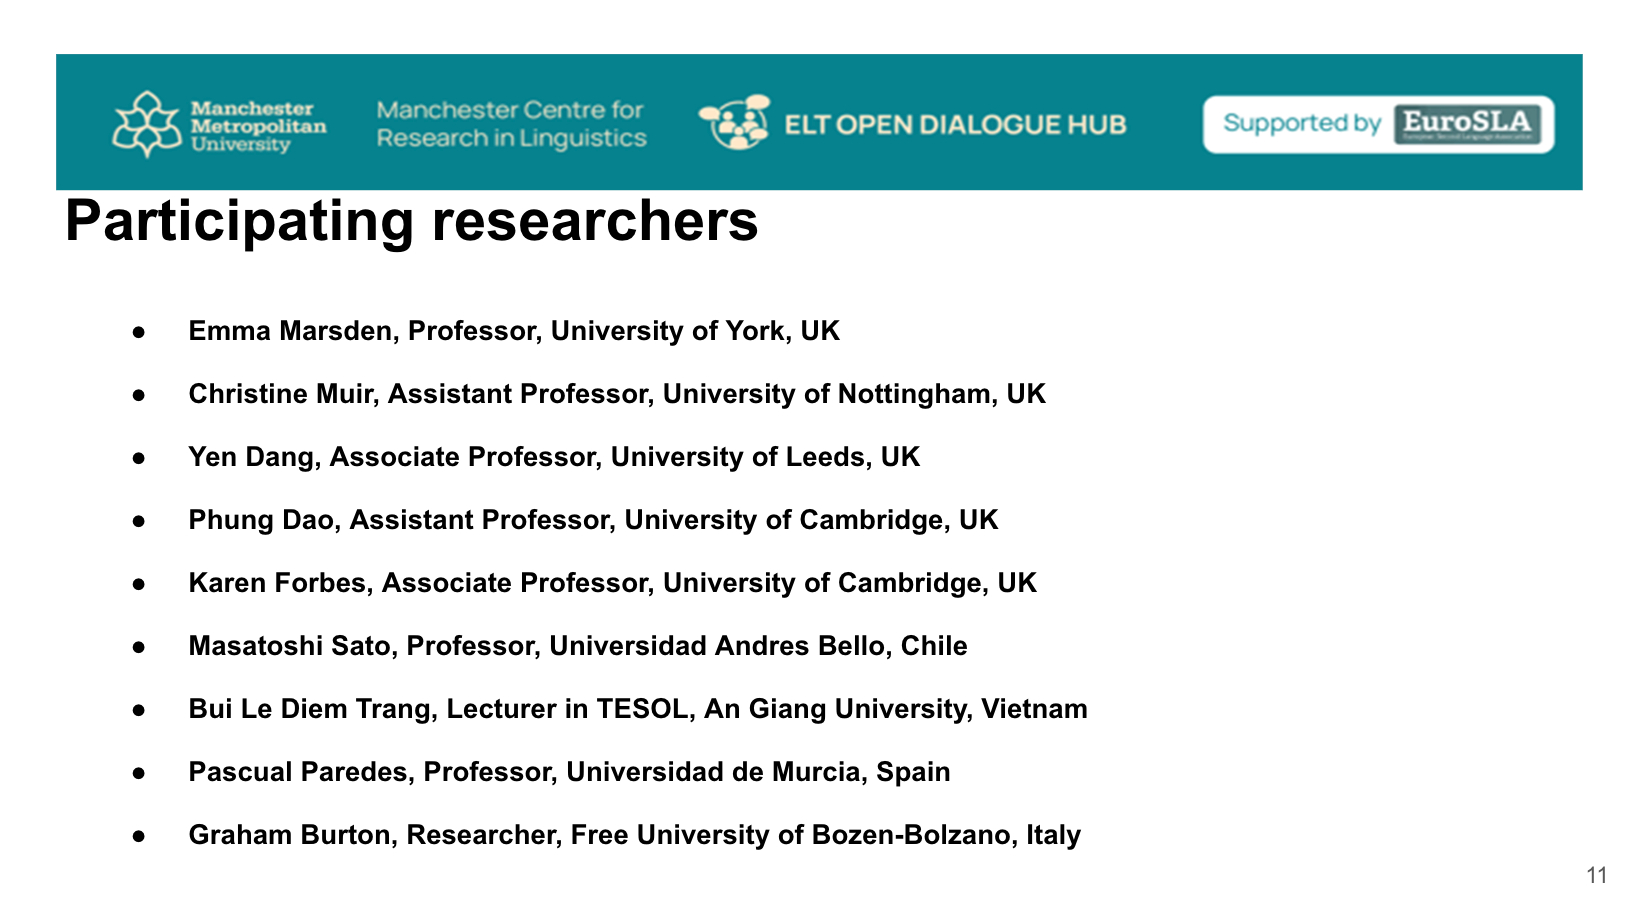Screen dimensions: 1625x921
Task: Select the Pascual Paredes, Universidad de Murcia line
Action: [x=569, y=772]
